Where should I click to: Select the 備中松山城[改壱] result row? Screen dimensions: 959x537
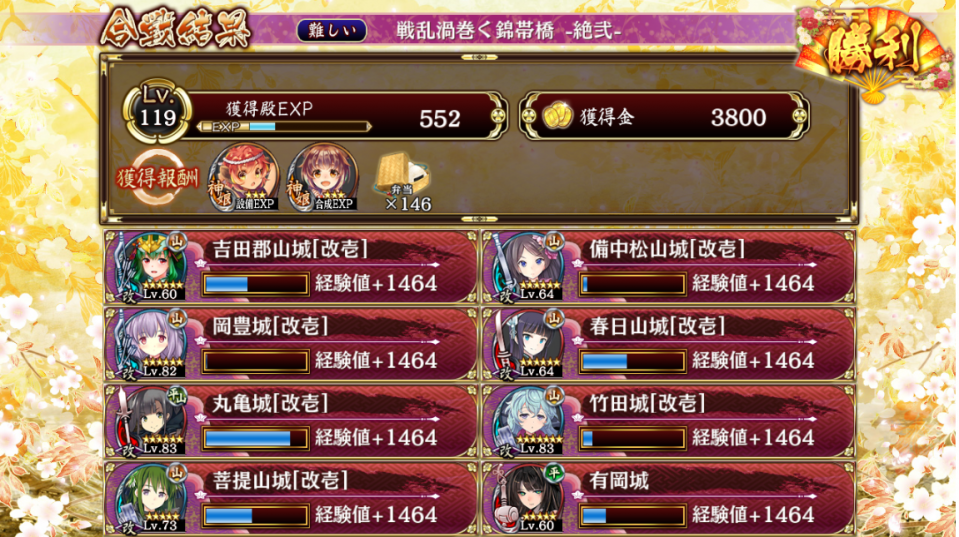click(x=668, y=267)
